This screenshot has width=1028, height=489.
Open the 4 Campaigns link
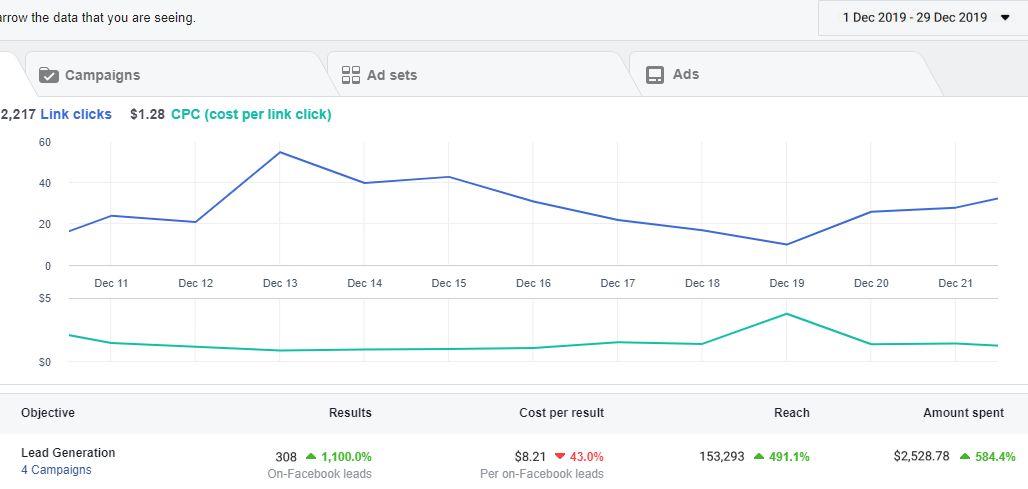[56, 470]
